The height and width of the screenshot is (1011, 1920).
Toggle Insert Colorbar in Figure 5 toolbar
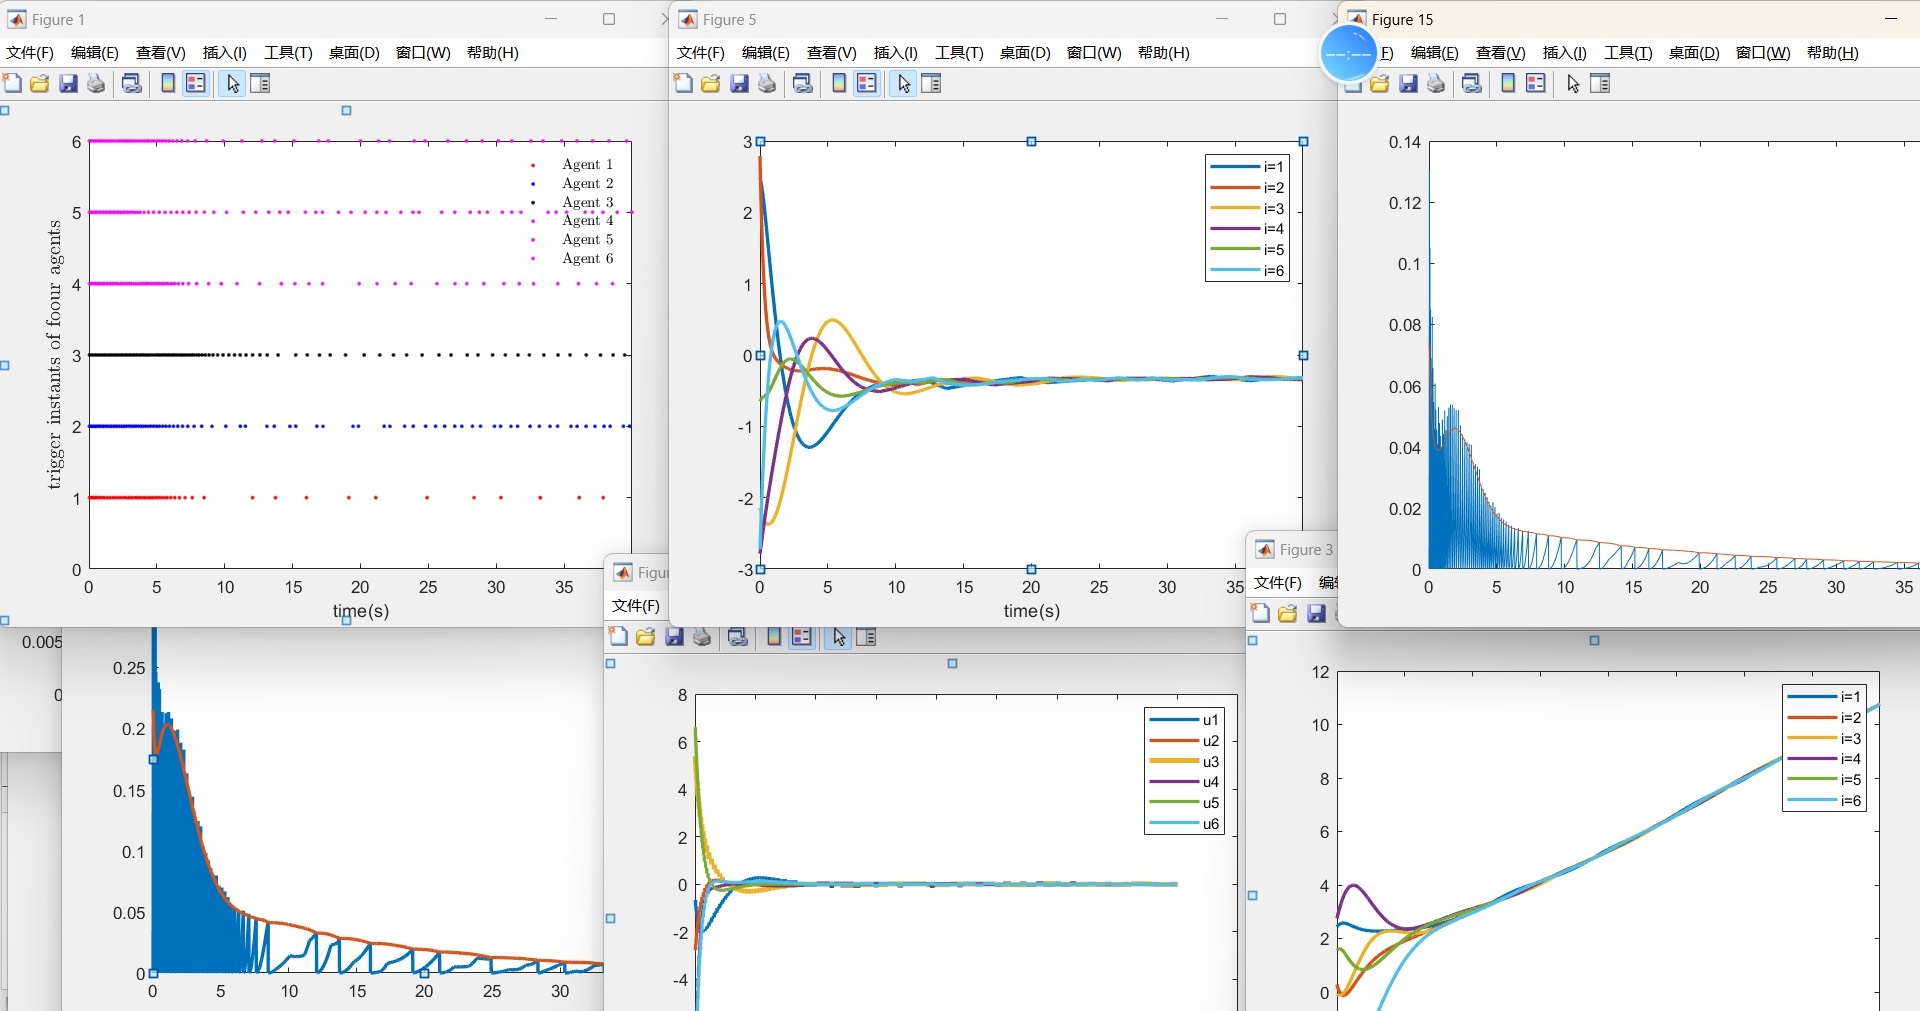[839, 83]
